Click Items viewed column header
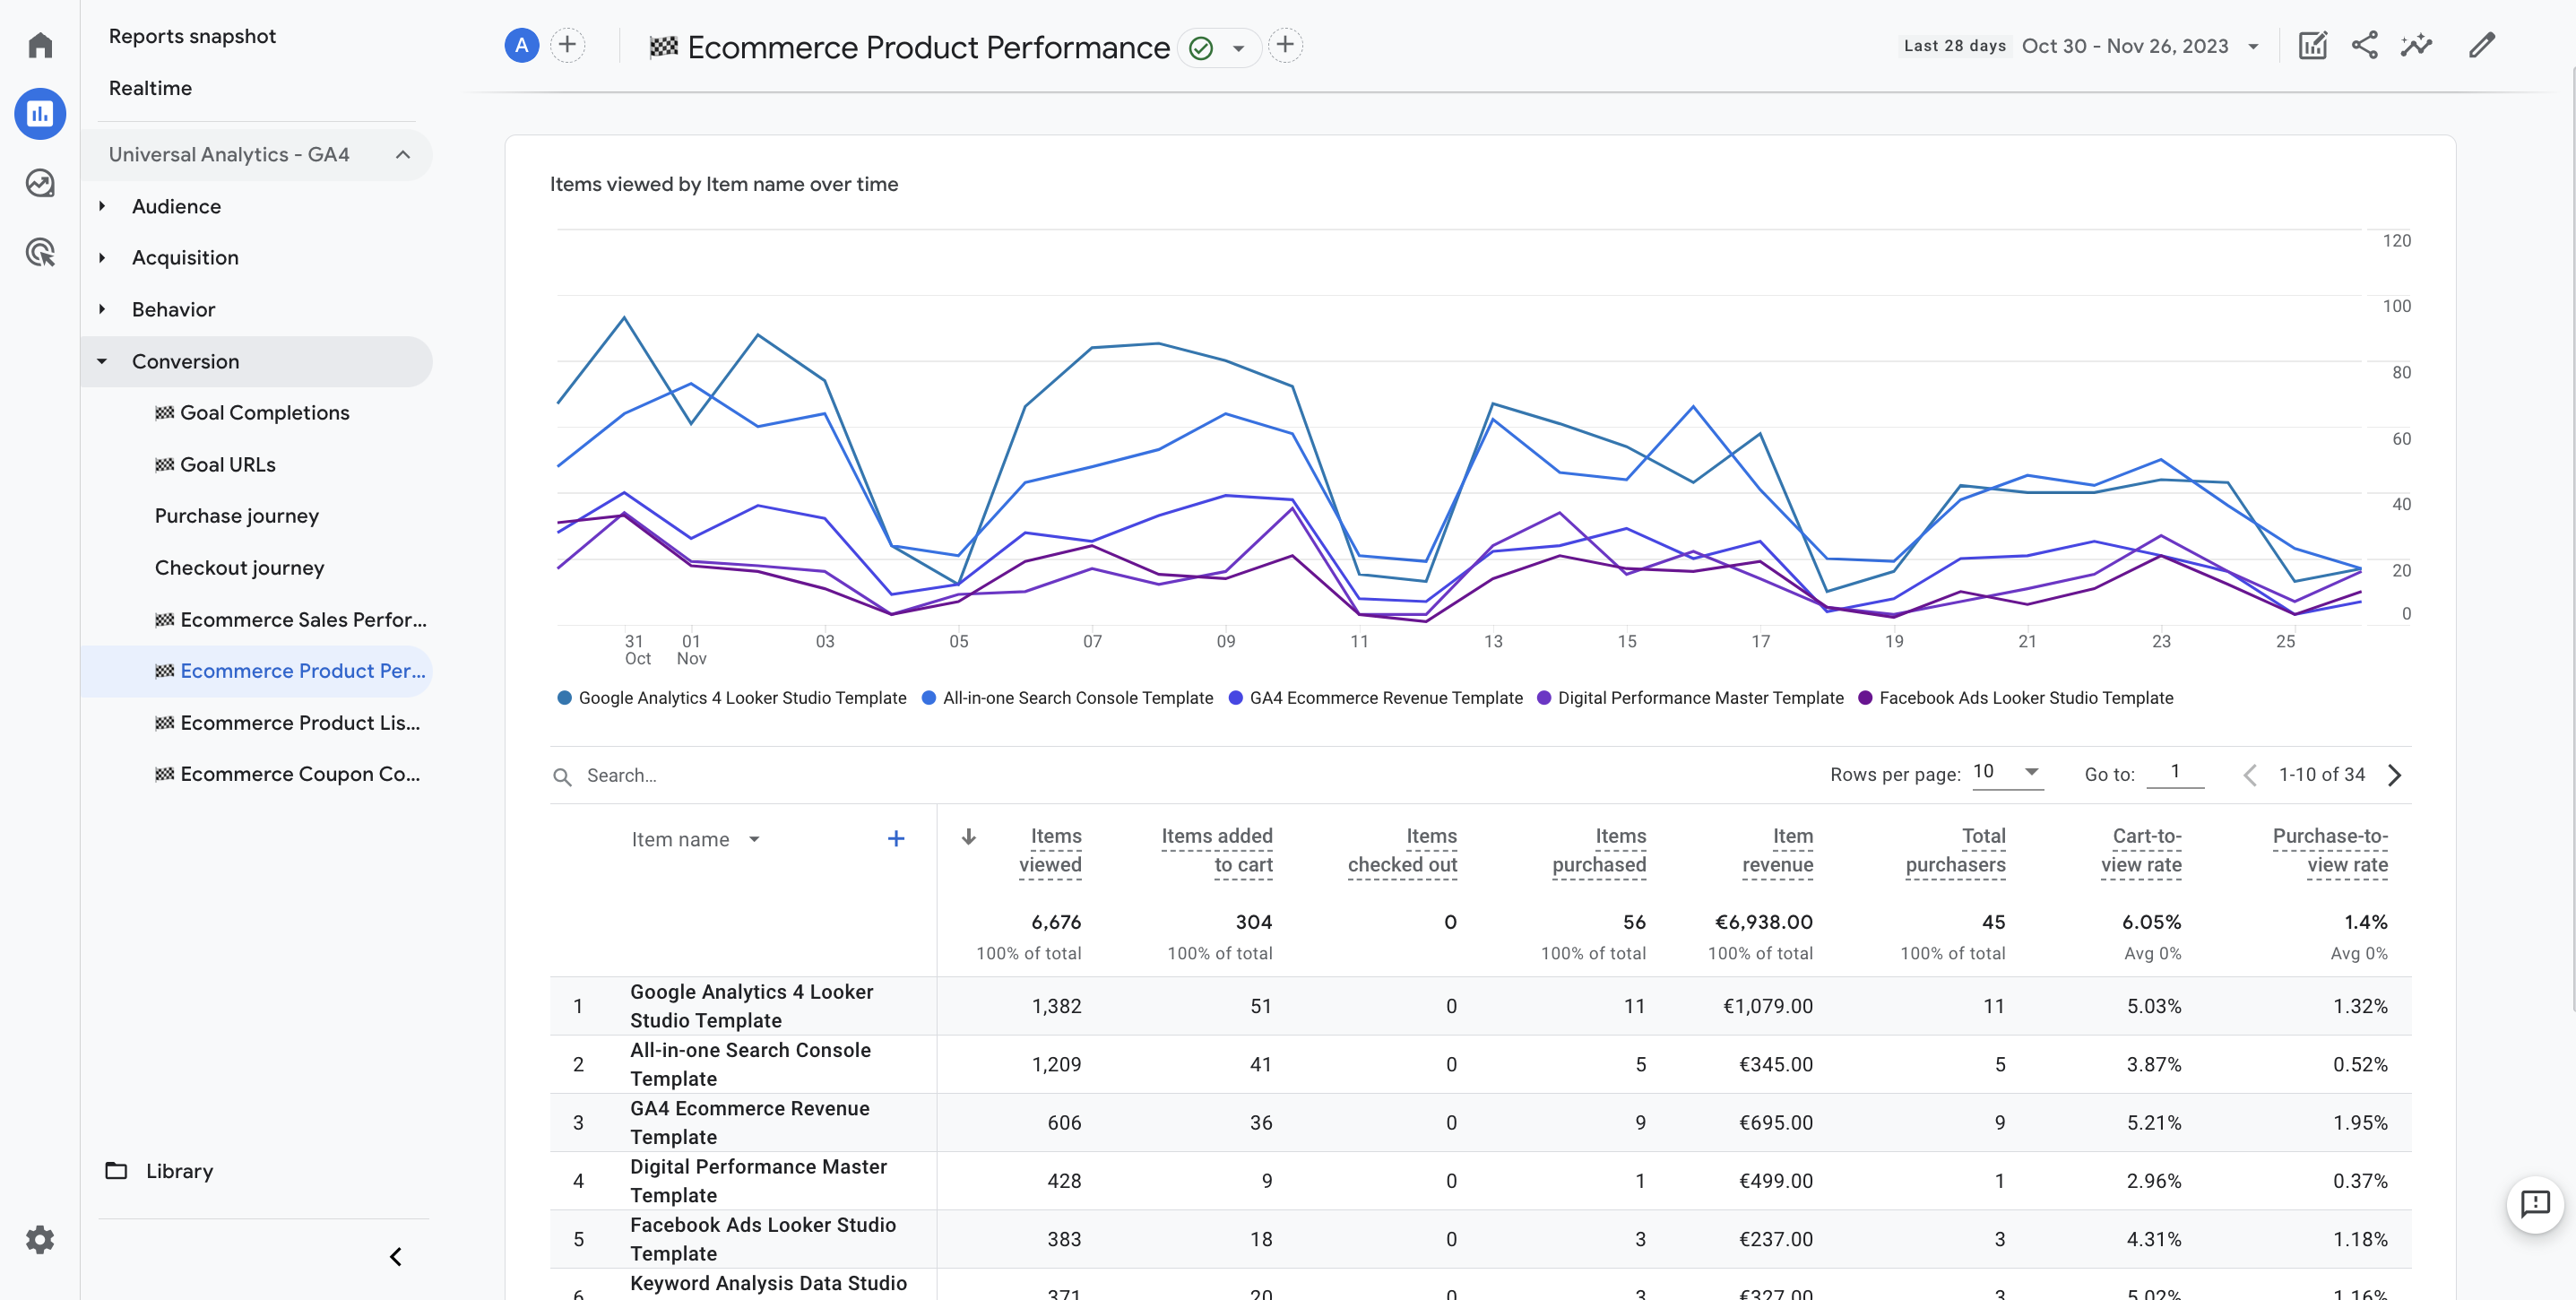The height and width of the screenshot is (1300, 2576). click(1050, 850)
